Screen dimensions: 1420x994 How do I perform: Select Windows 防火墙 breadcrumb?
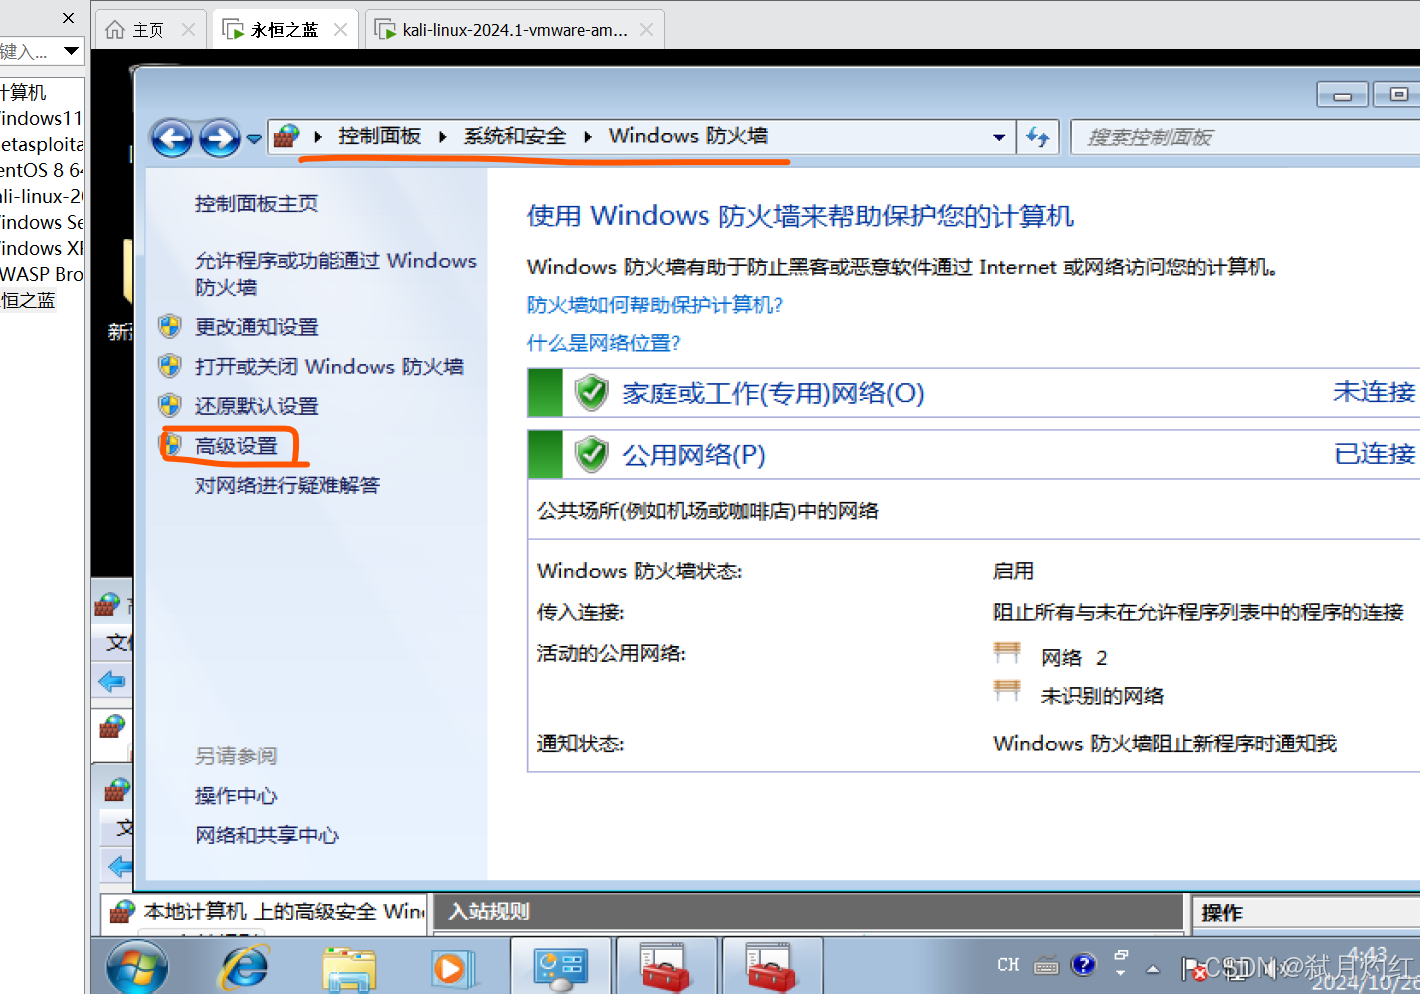point(688,136)
